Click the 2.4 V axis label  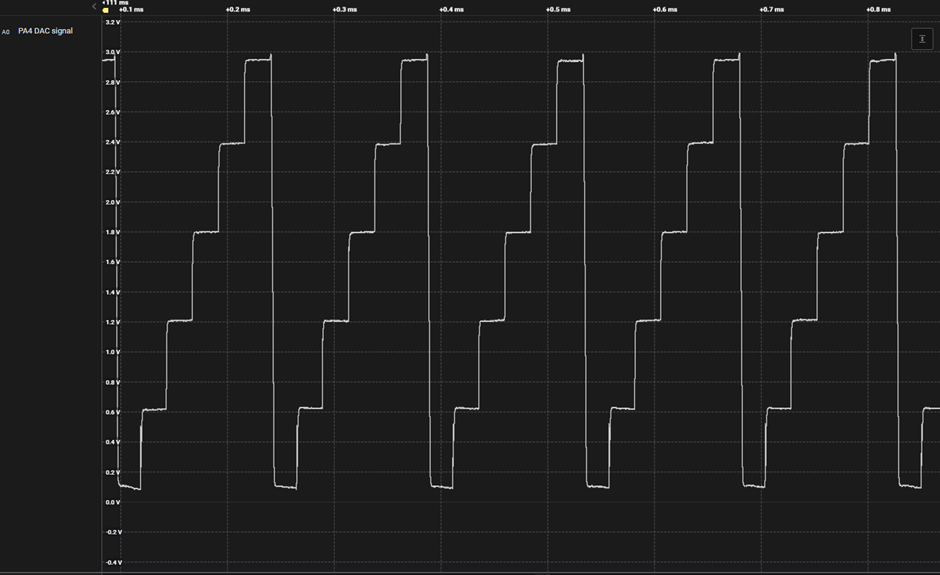click(x=113, y=142)
